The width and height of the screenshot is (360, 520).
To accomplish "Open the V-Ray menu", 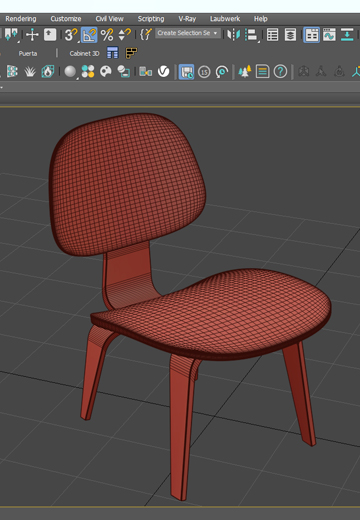I will [x=187, y=19].
